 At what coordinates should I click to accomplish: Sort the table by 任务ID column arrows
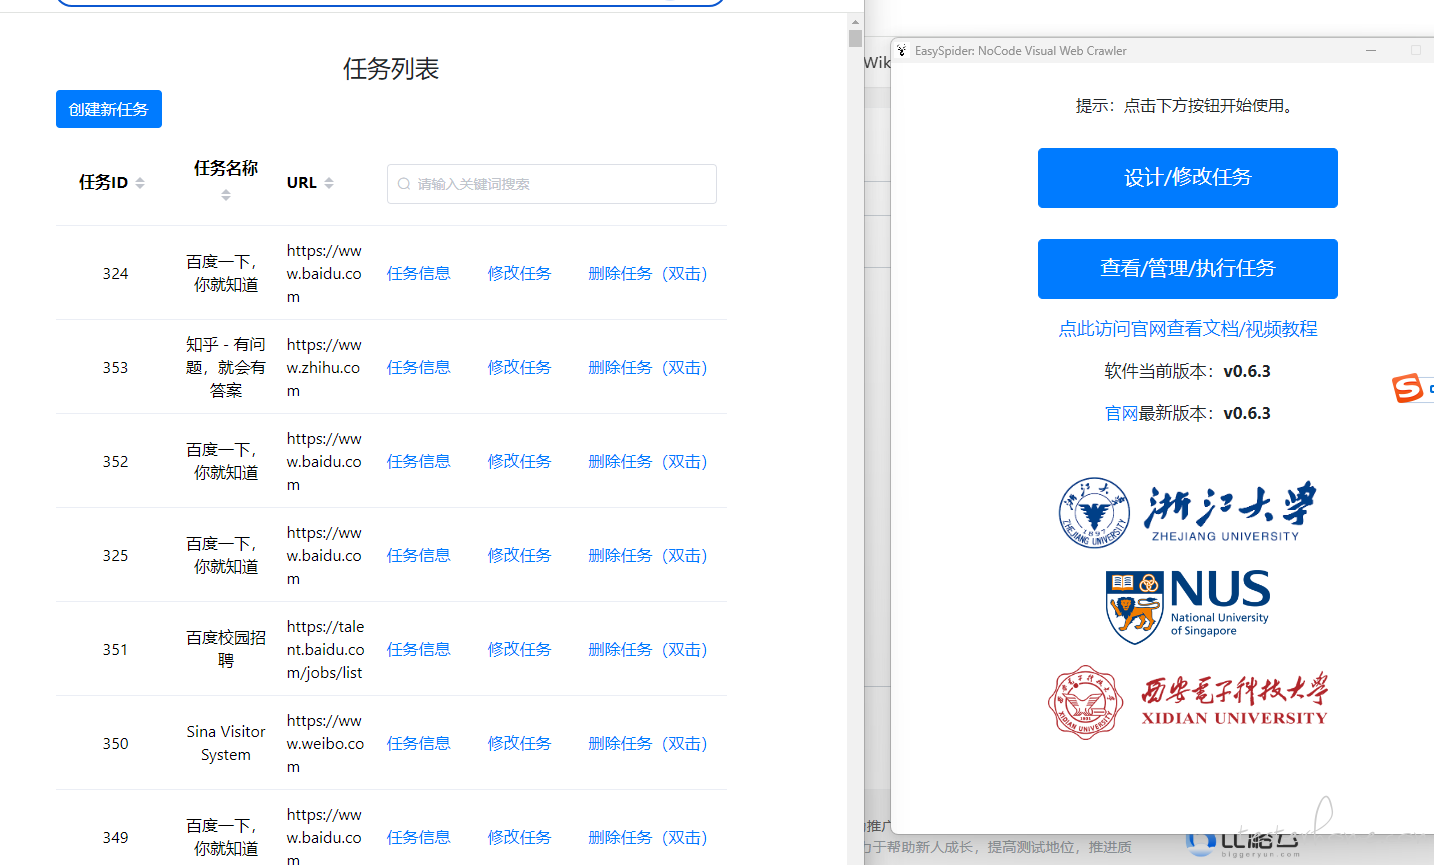pos(140,183)
